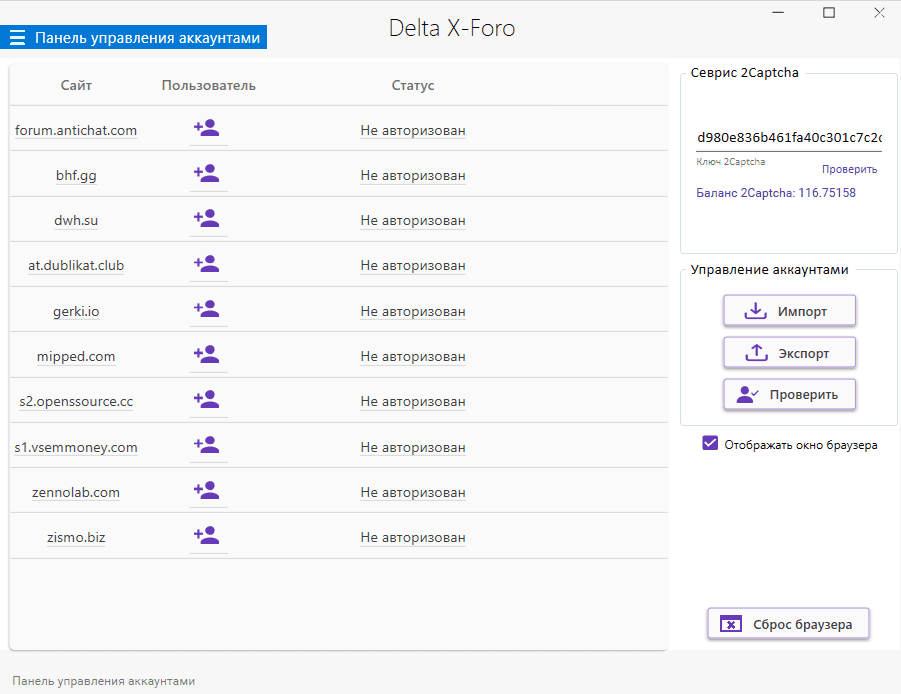
Task: Focus the 2Captcha key input field
Action: (788, 137)
